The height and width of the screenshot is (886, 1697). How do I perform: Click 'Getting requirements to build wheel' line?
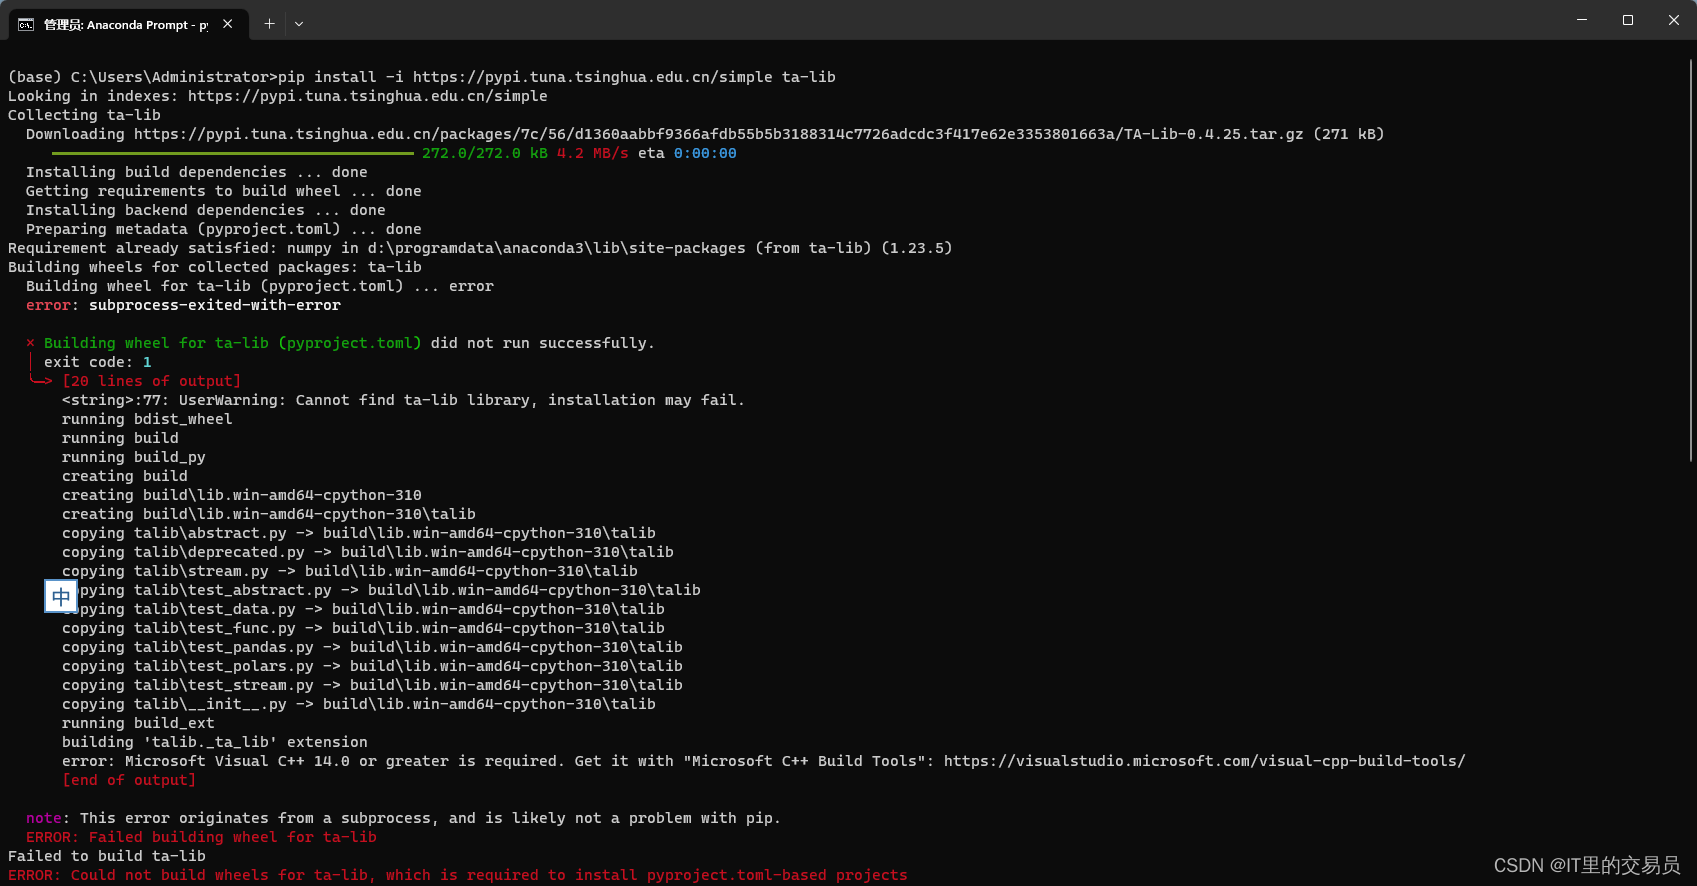click(224, 191)
